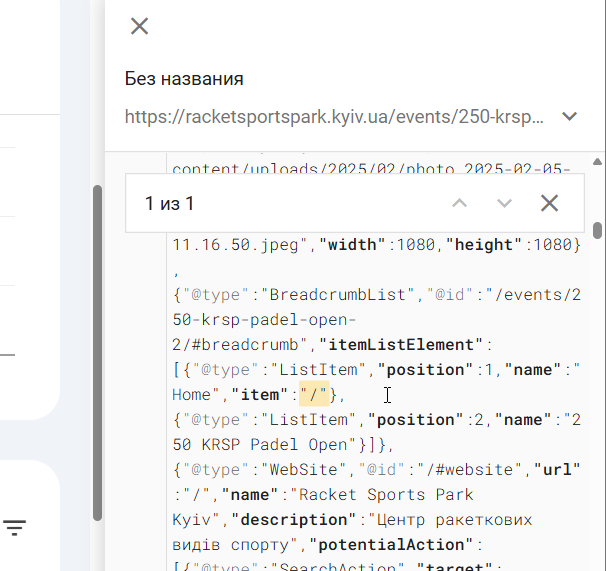
Task: Click the 'Центр ракеткових' description text
Action: [x=454, y=520]
